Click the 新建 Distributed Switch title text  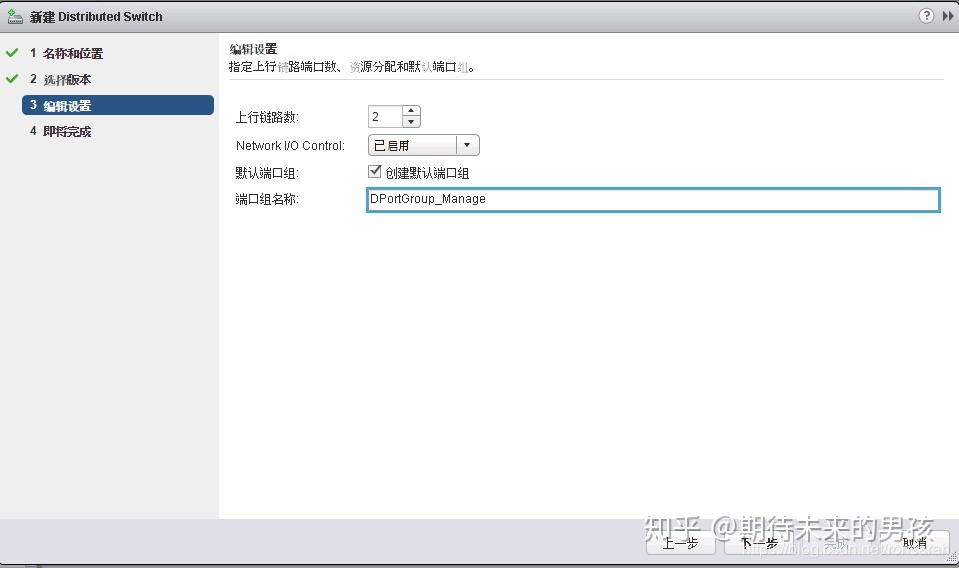[97, 17]
